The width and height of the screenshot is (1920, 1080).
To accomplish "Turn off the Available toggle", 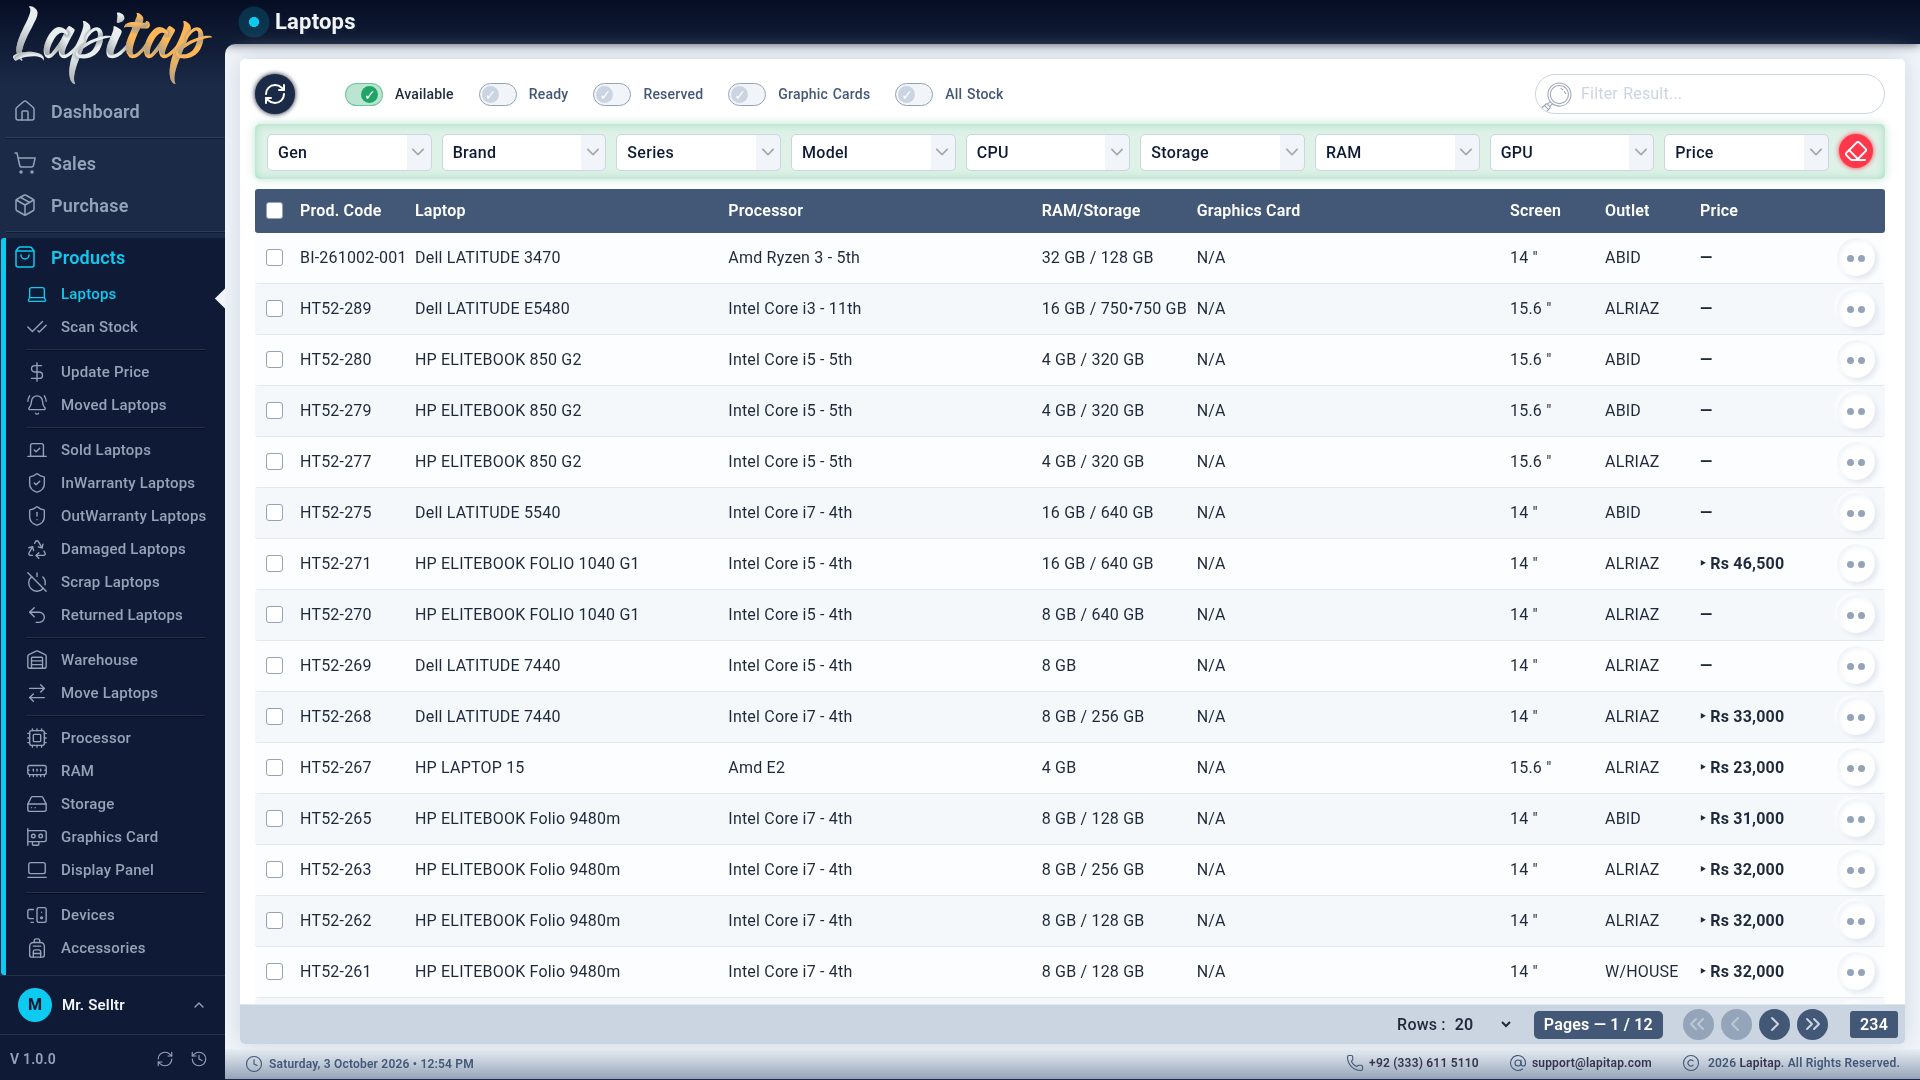I will pyautogui.click(x=364, y=94).
